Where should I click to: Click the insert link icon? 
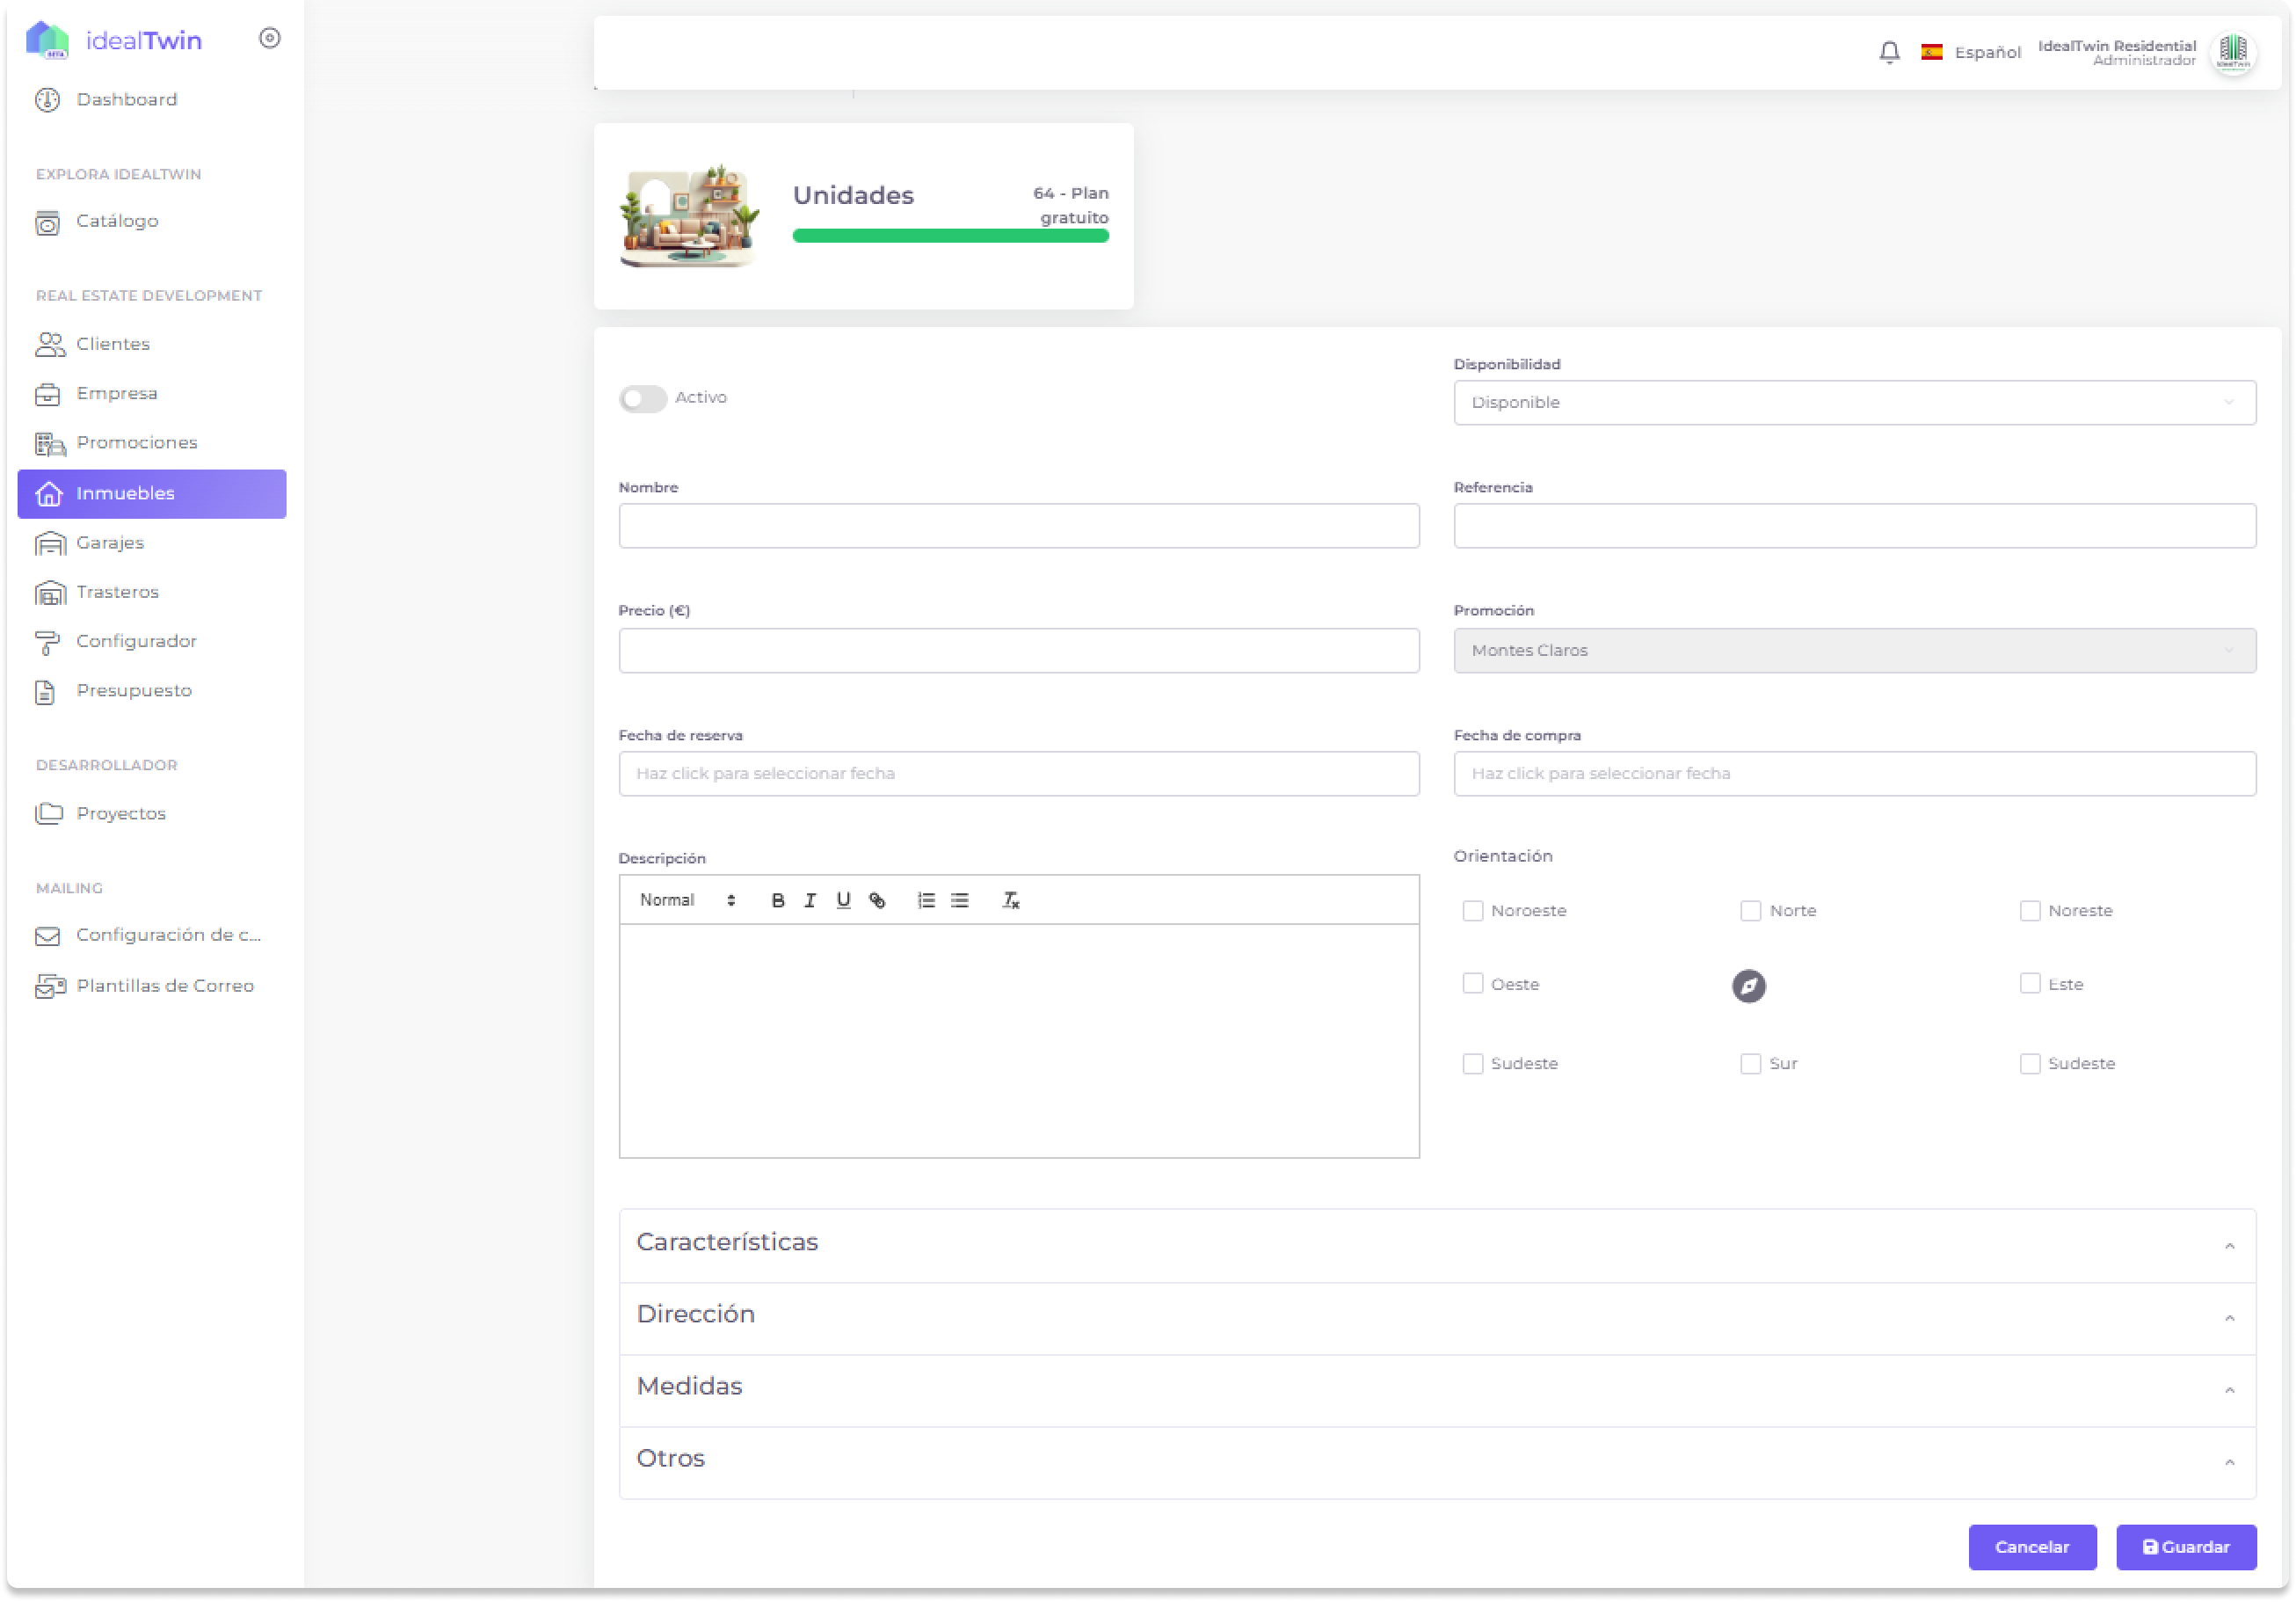point(877,900)
